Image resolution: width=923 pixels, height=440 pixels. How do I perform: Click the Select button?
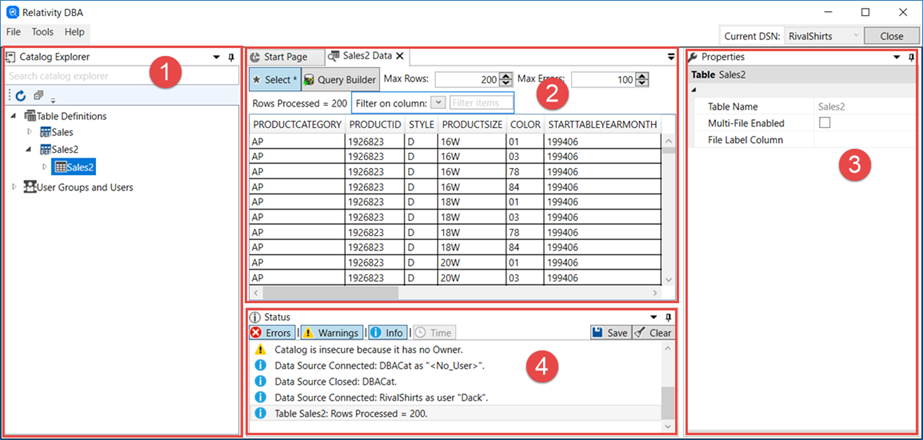point(273,80)
